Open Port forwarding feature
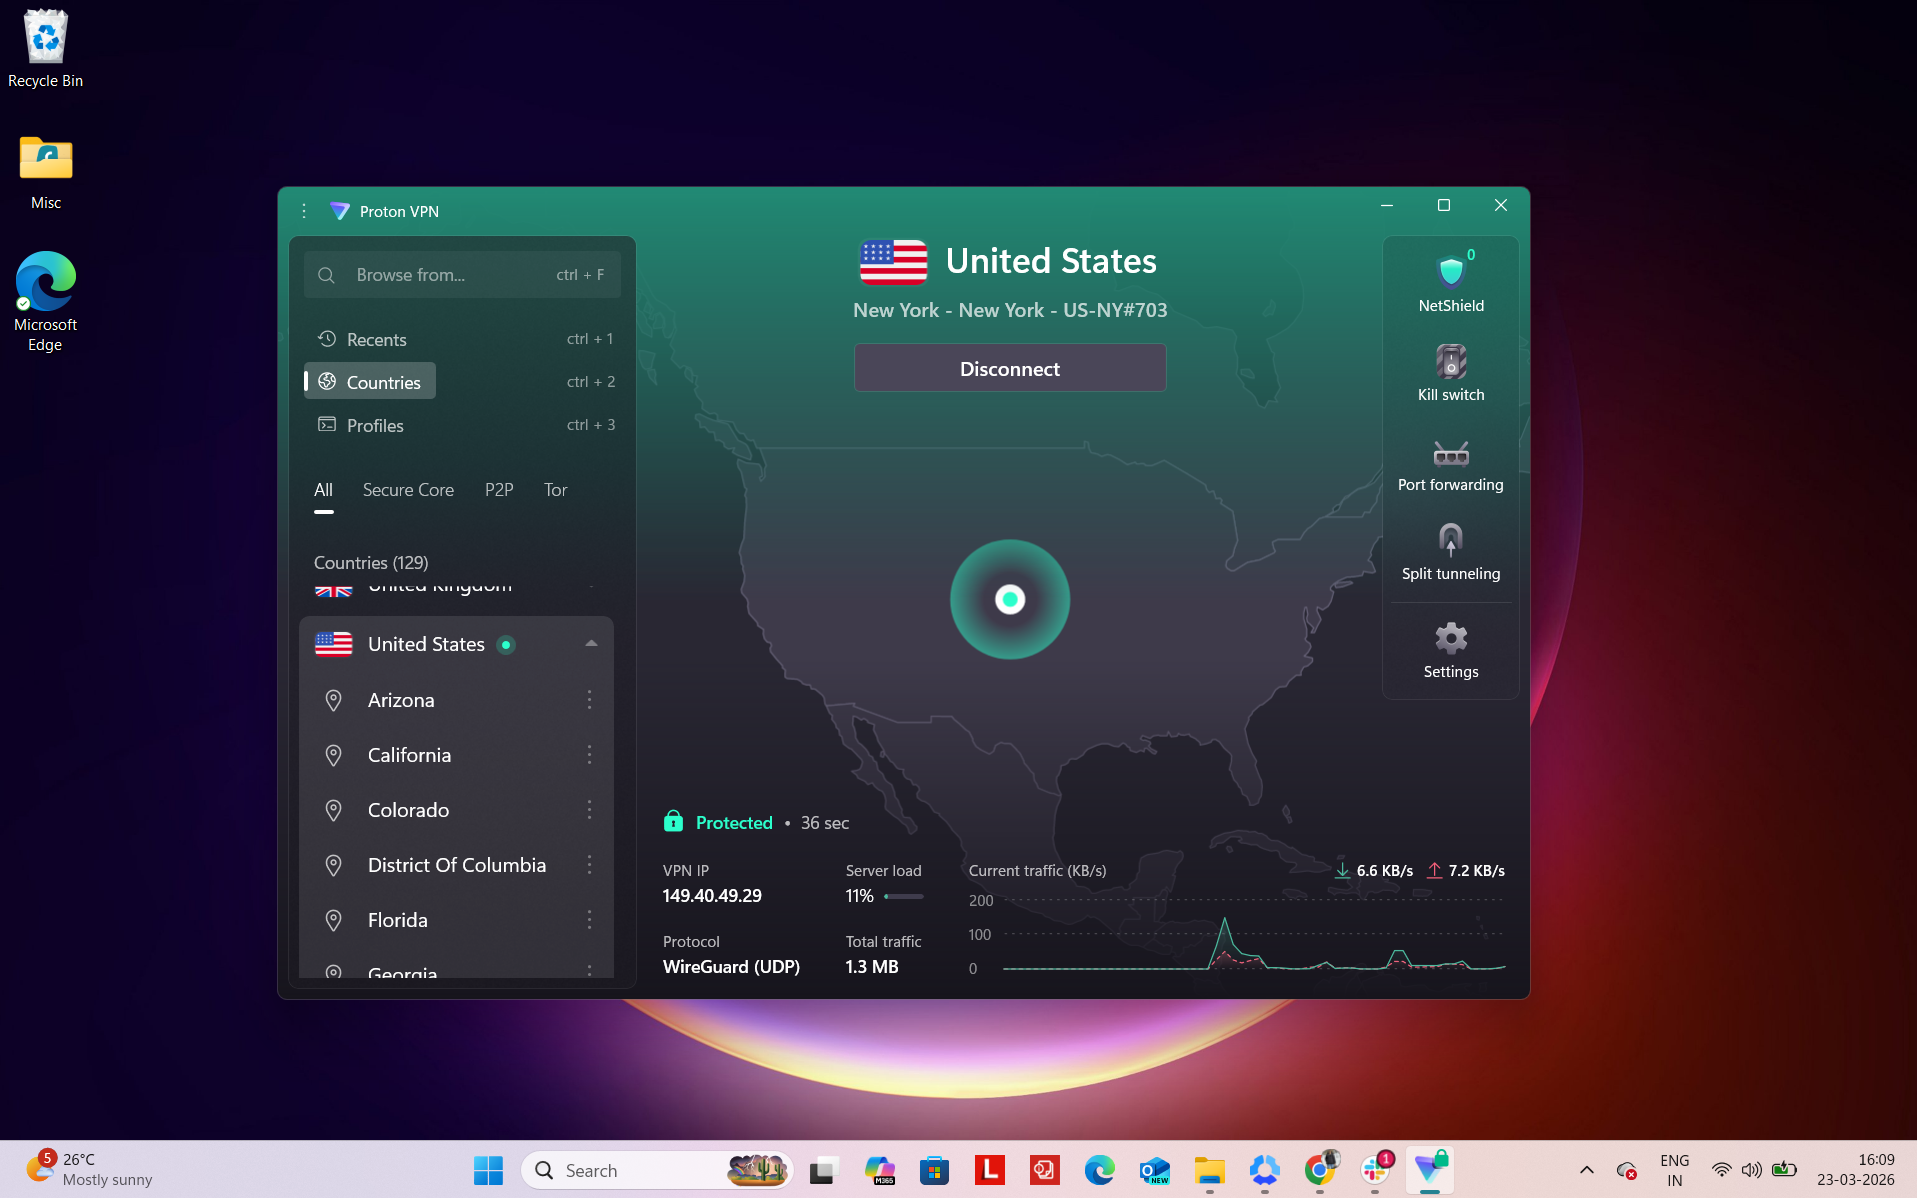Viewport: 1917px width, 1198px height. coord(1451,454)
